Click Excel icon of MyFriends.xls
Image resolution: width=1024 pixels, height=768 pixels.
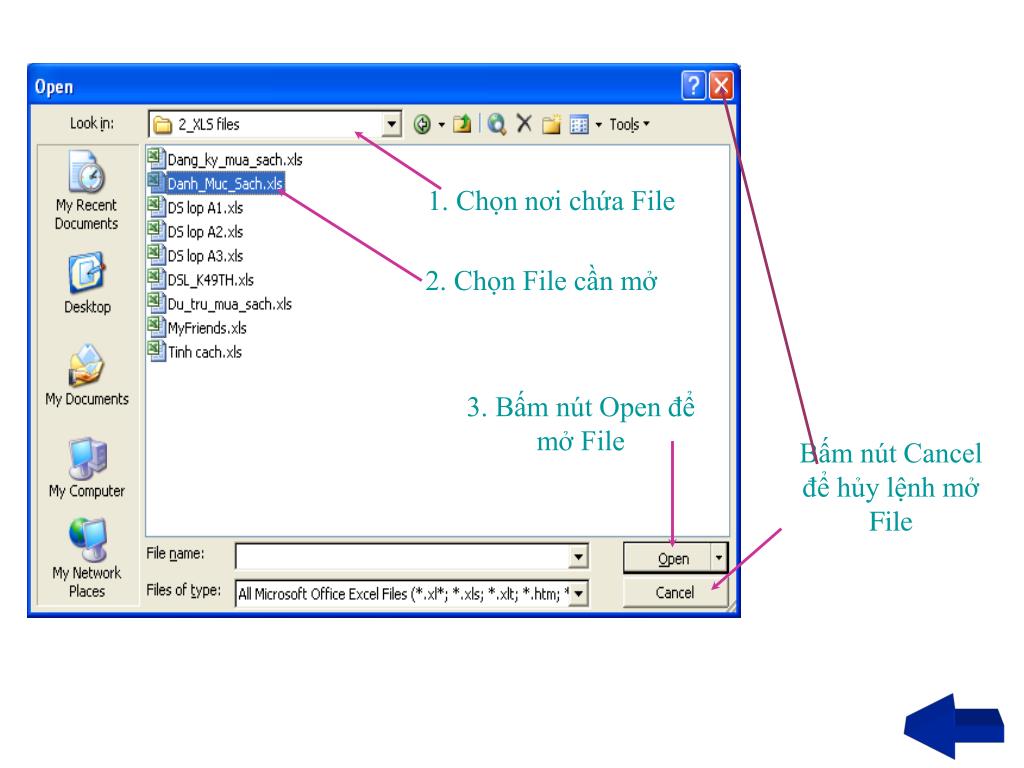pyautogui.click(x=155, y=327)
